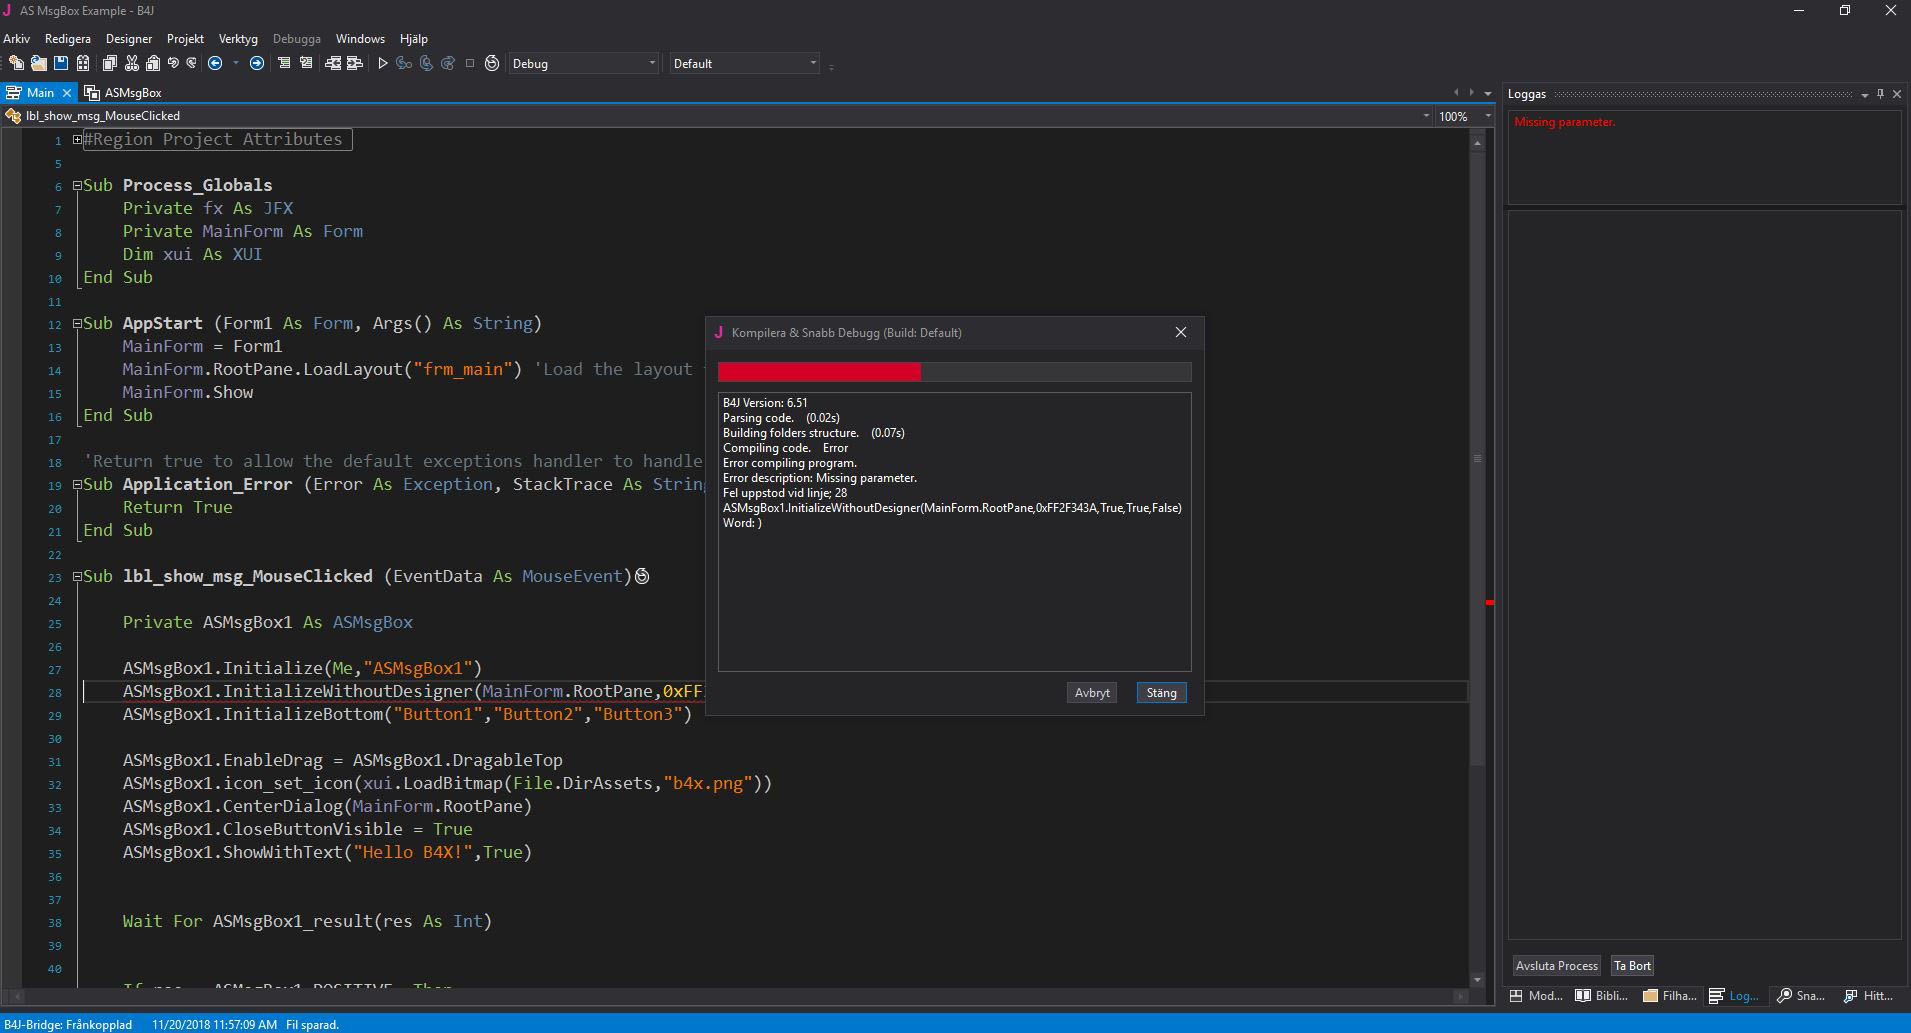
Task: Expand the Project Attributes region
Action: coord(77,140)
